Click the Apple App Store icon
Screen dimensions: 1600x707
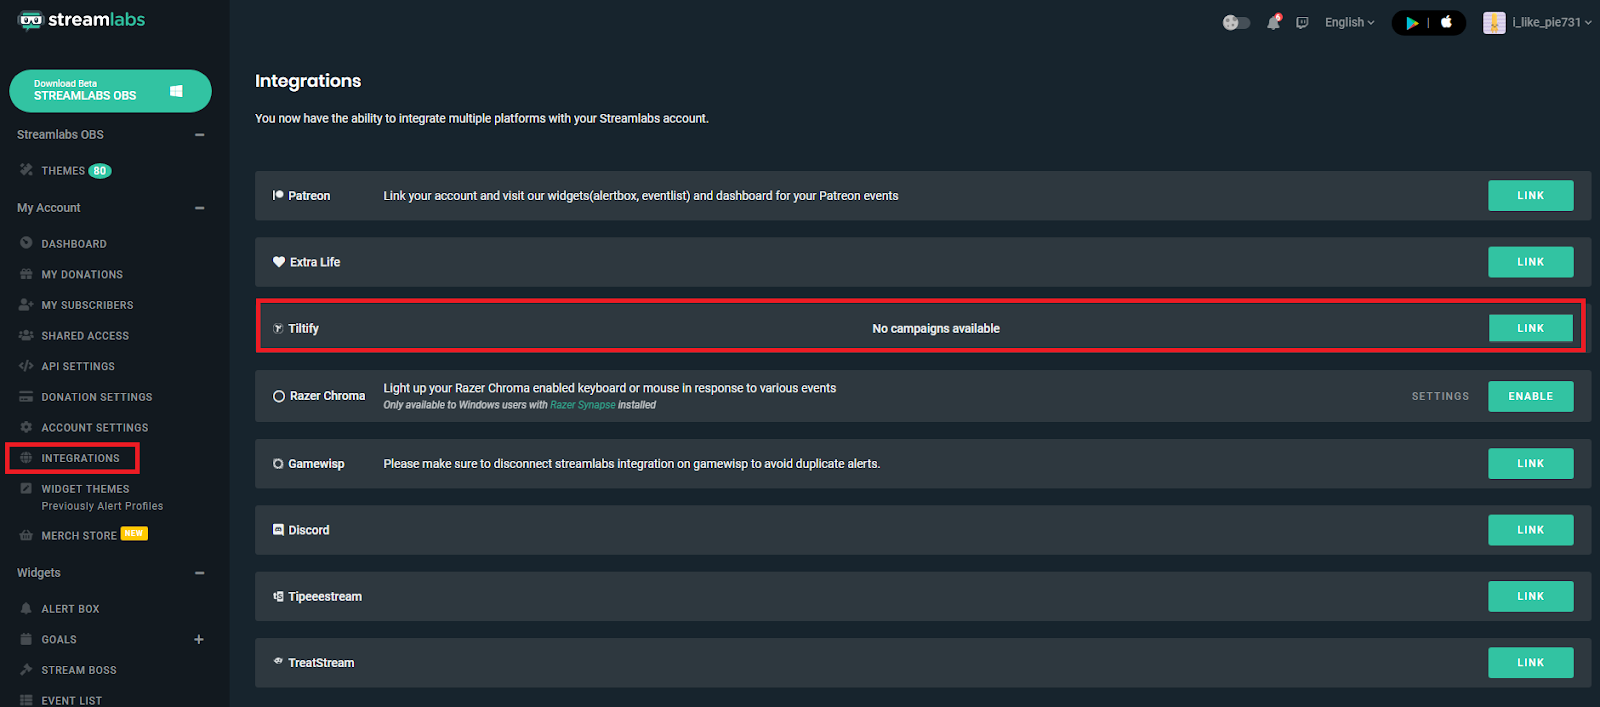(1446, 22)
